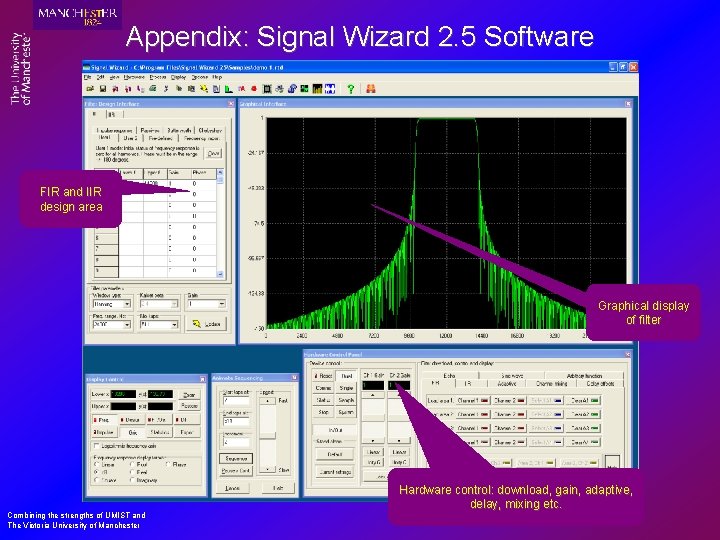Open the Display menu
Screen dimensions: 720x540
tap(179, 77)
